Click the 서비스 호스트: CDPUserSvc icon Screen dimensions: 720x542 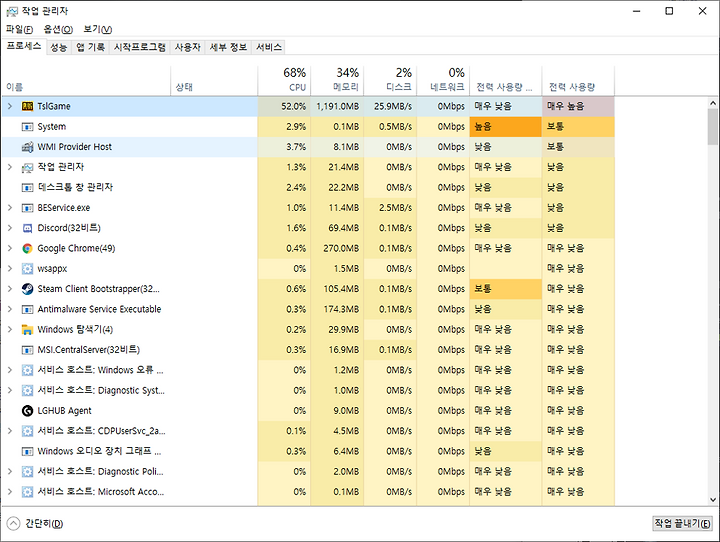pyautogui.click(x=28, y=431)
